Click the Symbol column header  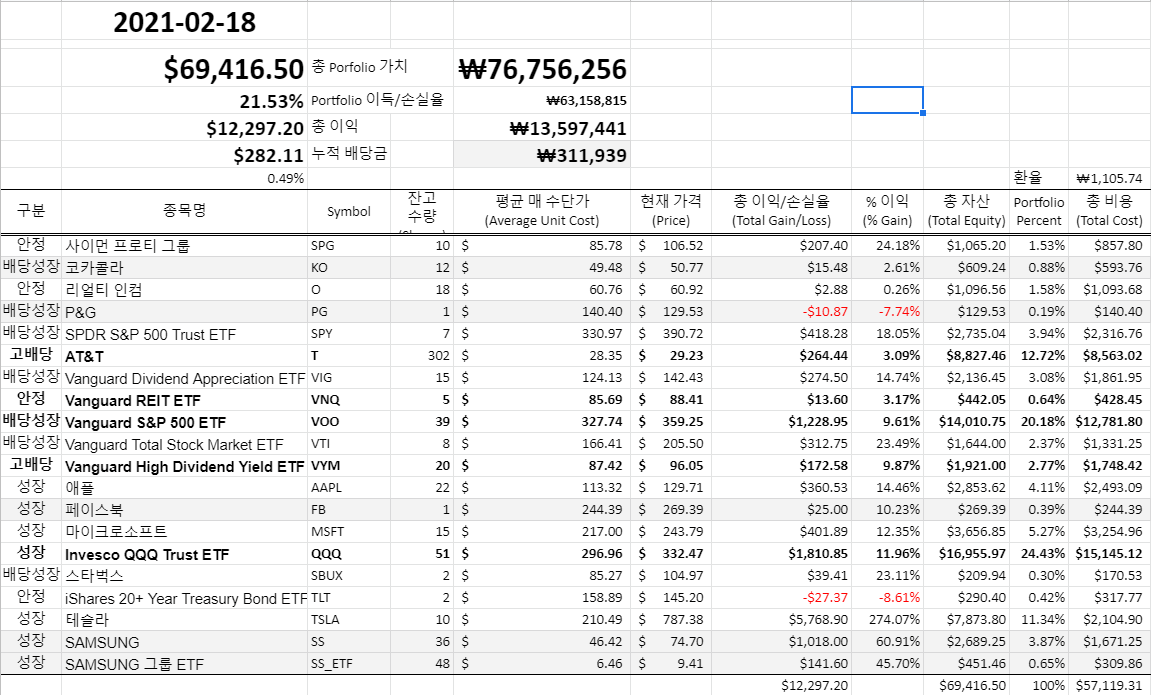pyautogui.click(x=349, y=211)
